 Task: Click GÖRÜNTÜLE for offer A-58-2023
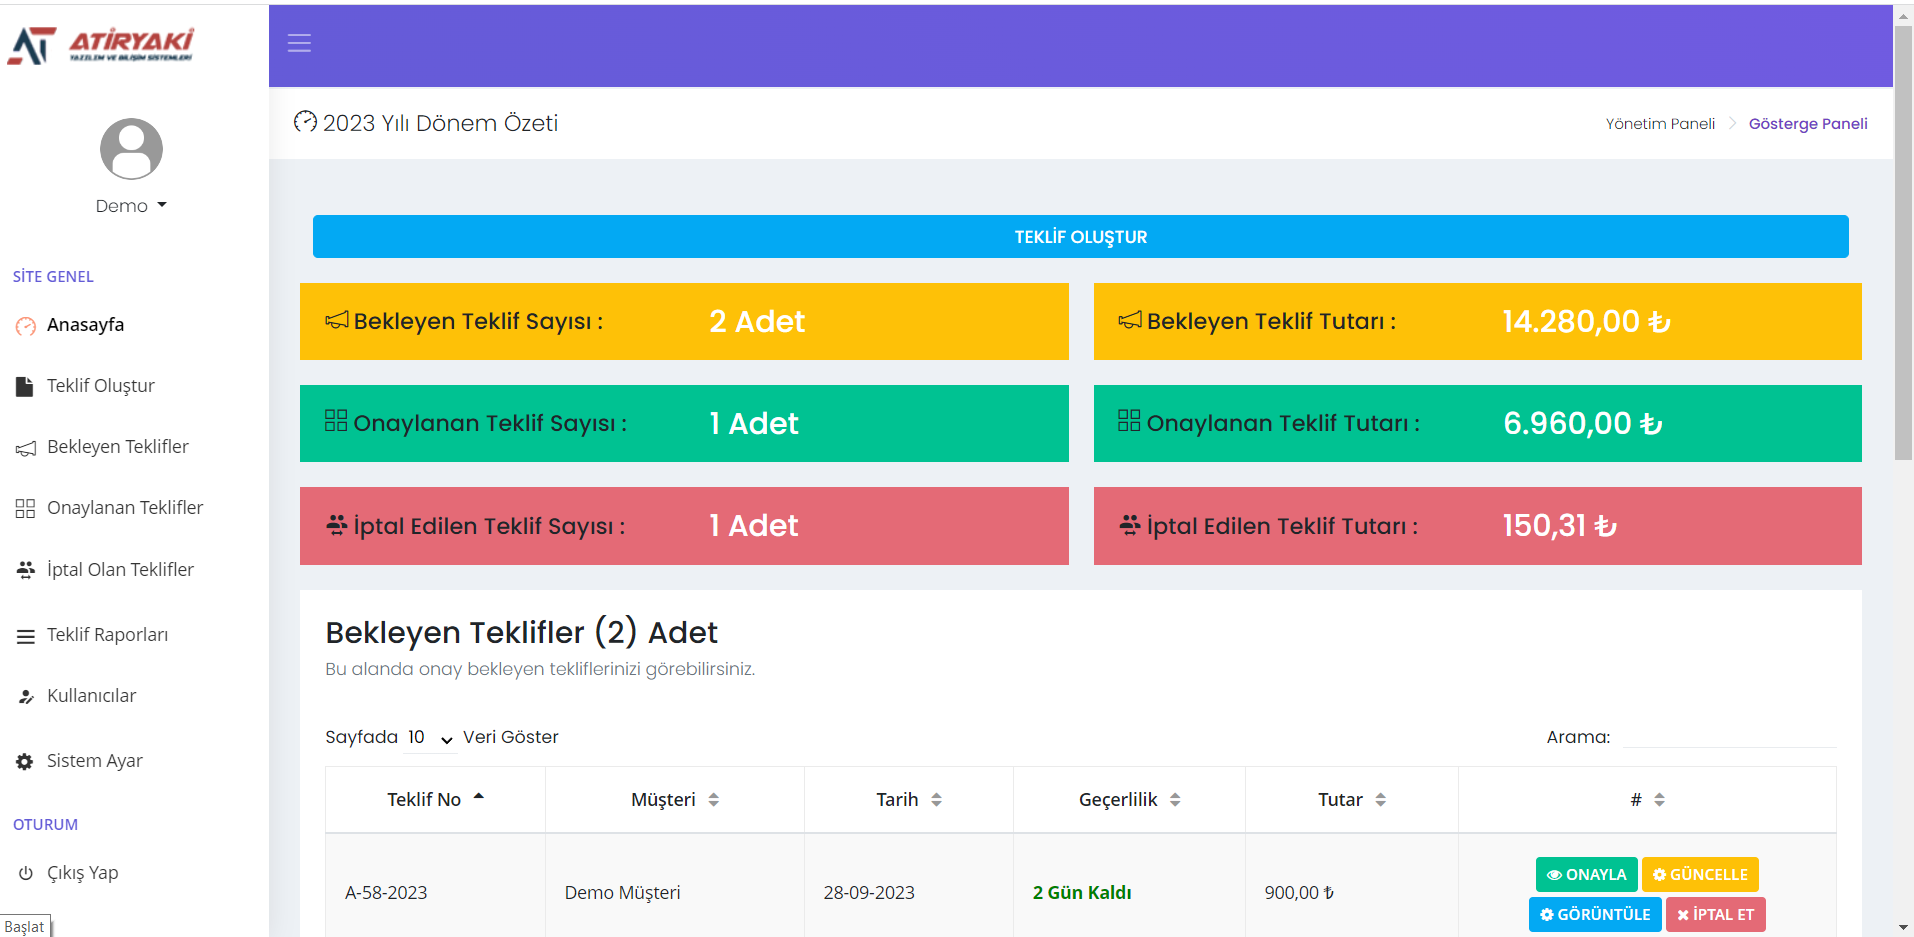point(1595,915)
